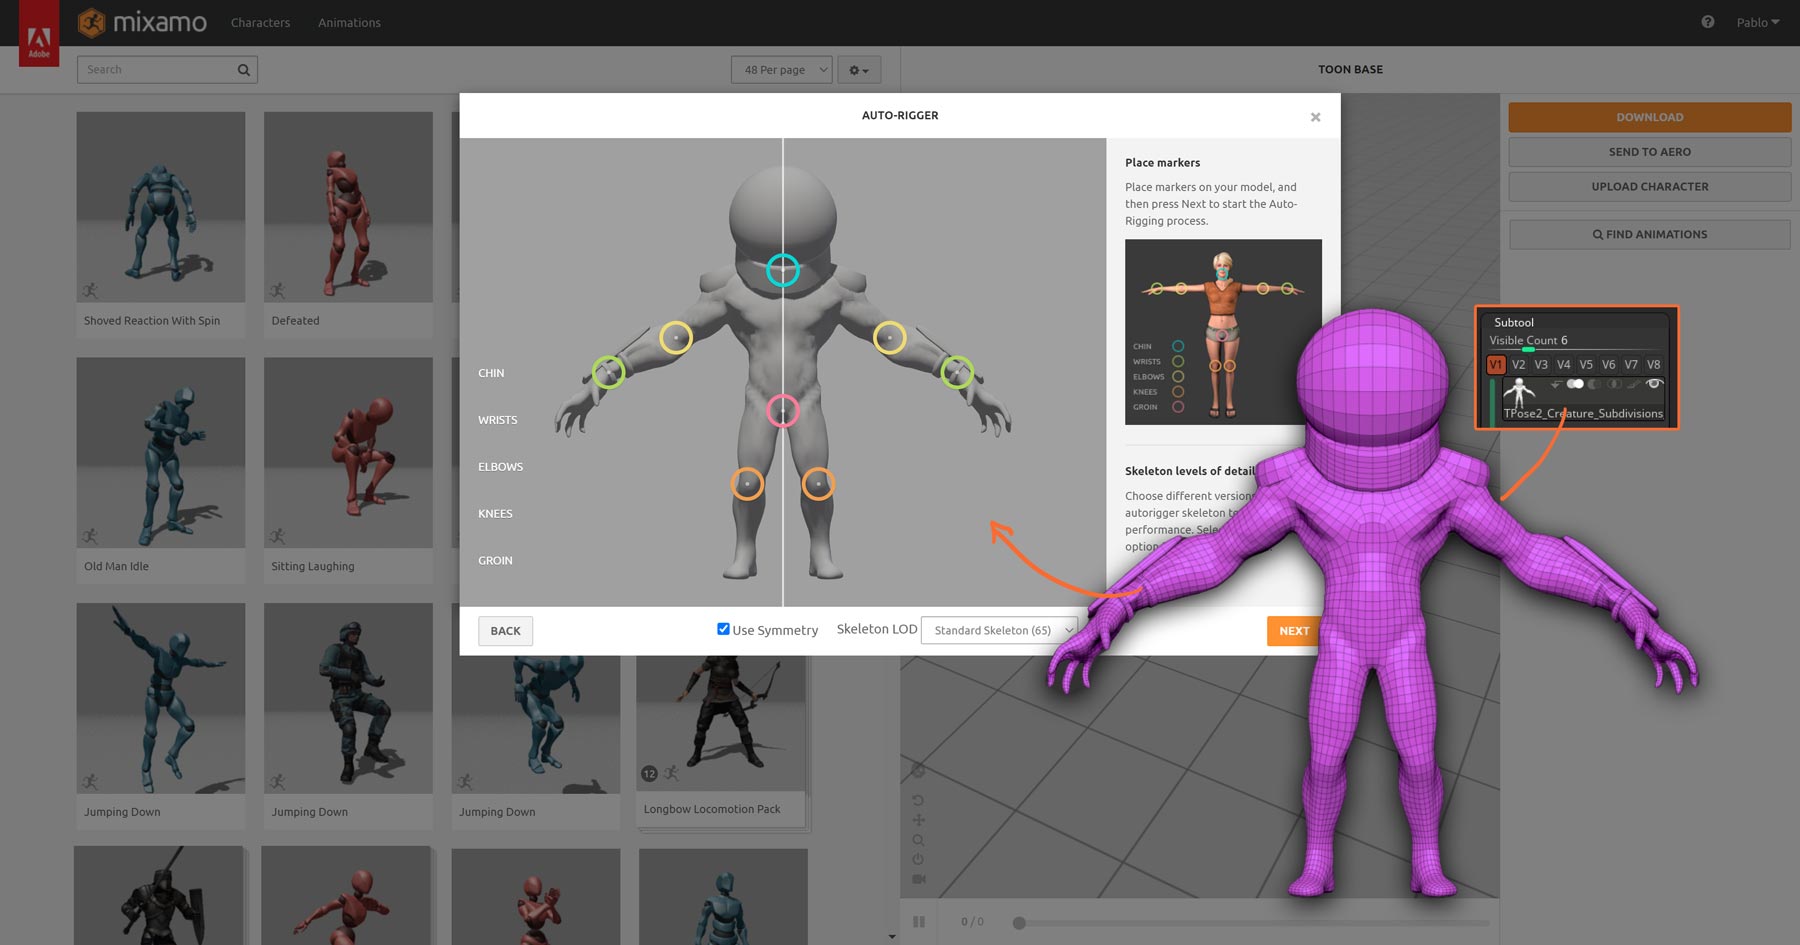Open the help question mark icon
1800x945 pixels.
pyautogui.click(x=1707, y=22)
